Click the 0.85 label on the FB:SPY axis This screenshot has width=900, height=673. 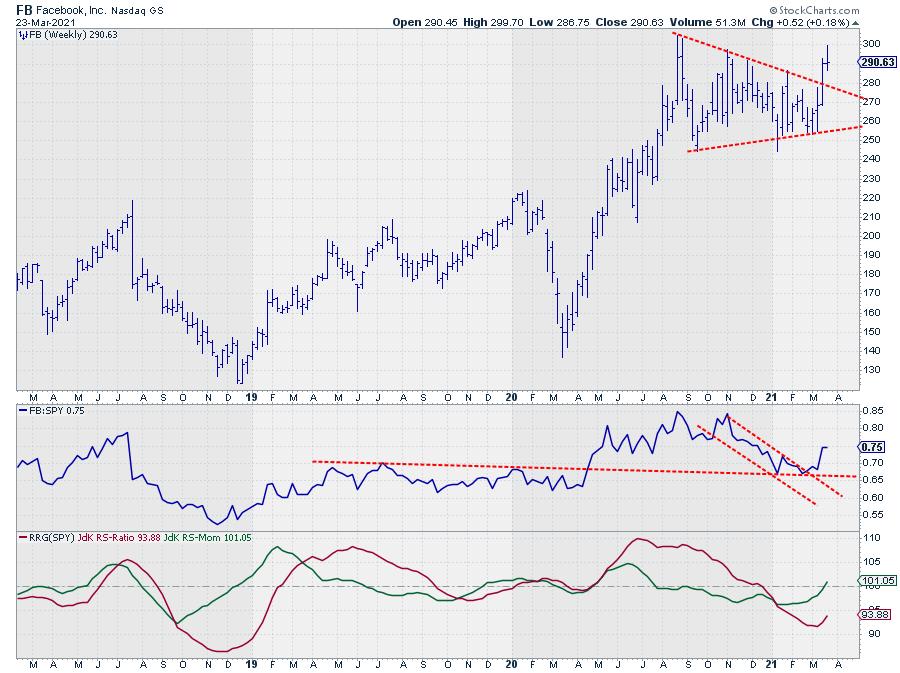pyautogui.click(x=872, y=411)
